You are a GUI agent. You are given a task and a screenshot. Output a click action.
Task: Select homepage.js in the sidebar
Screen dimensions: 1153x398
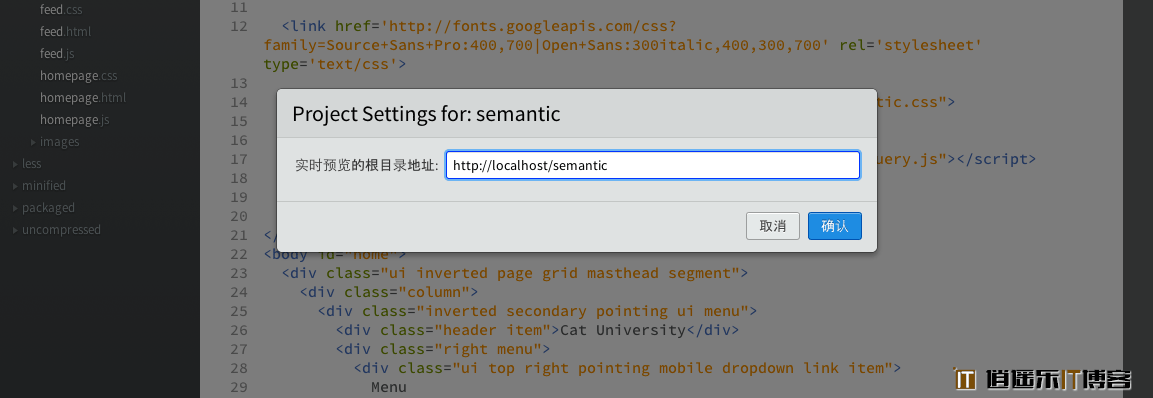(x=74, y=120)
